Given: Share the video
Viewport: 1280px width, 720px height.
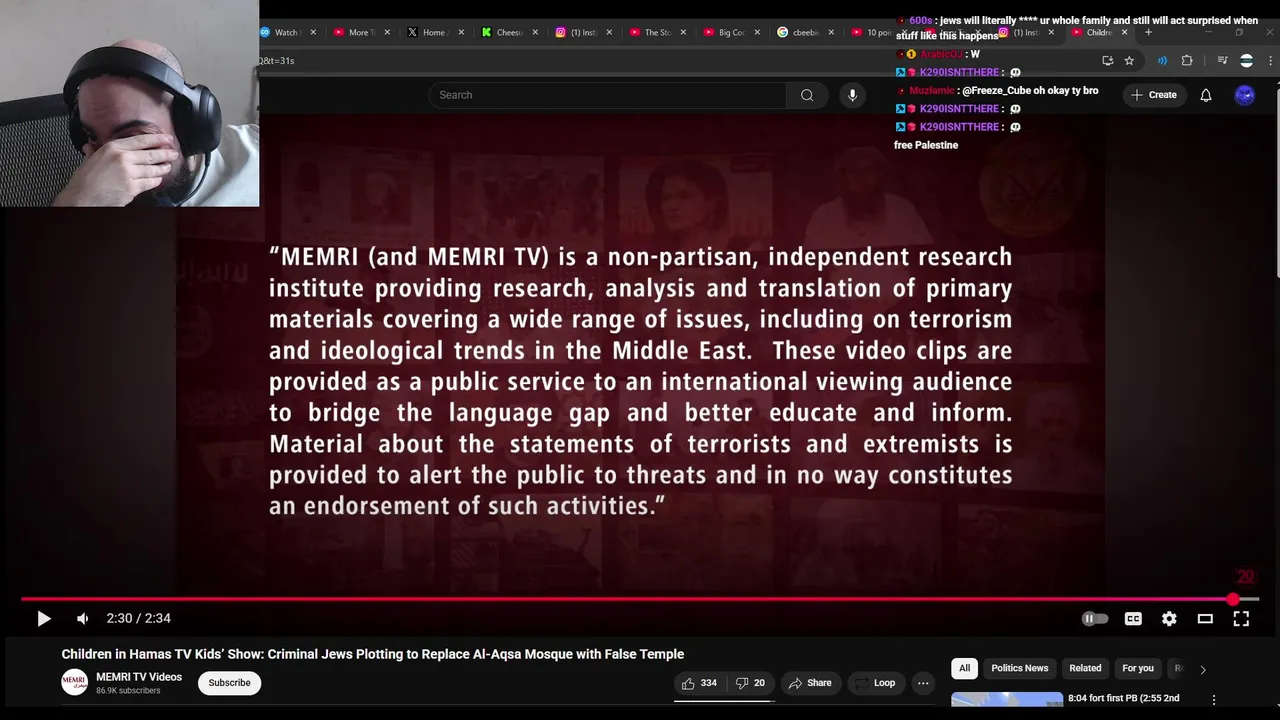Looking at the screenshot, I should [x=809, y=683].
